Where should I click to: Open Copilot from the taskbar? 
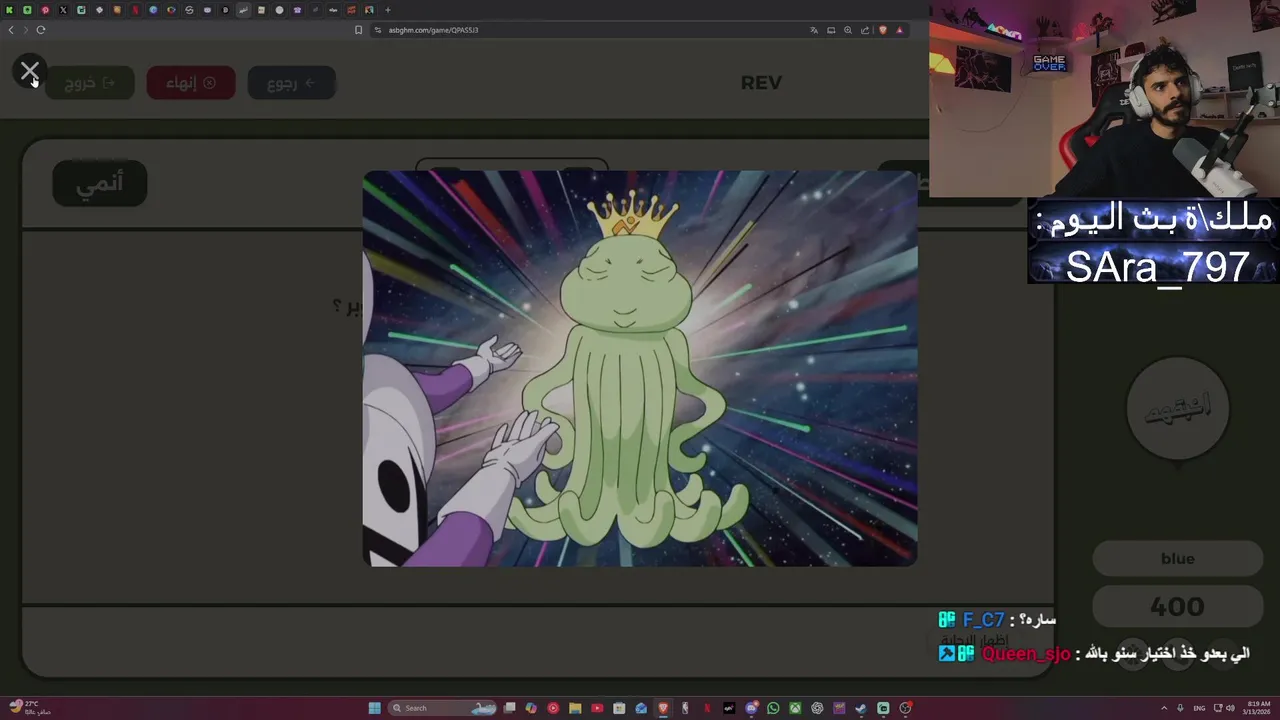coord(531,708)
